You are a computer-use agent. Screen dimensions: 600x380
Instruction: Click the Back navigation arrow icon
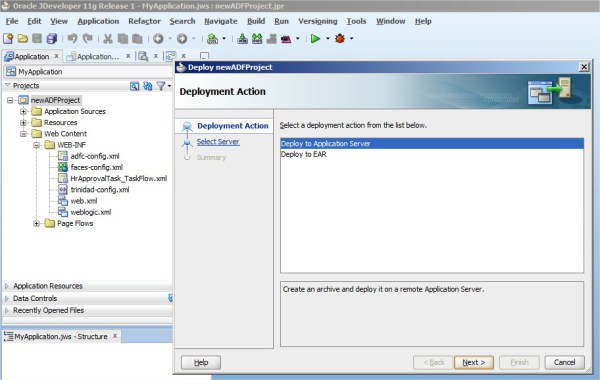(x=158, y=39)
